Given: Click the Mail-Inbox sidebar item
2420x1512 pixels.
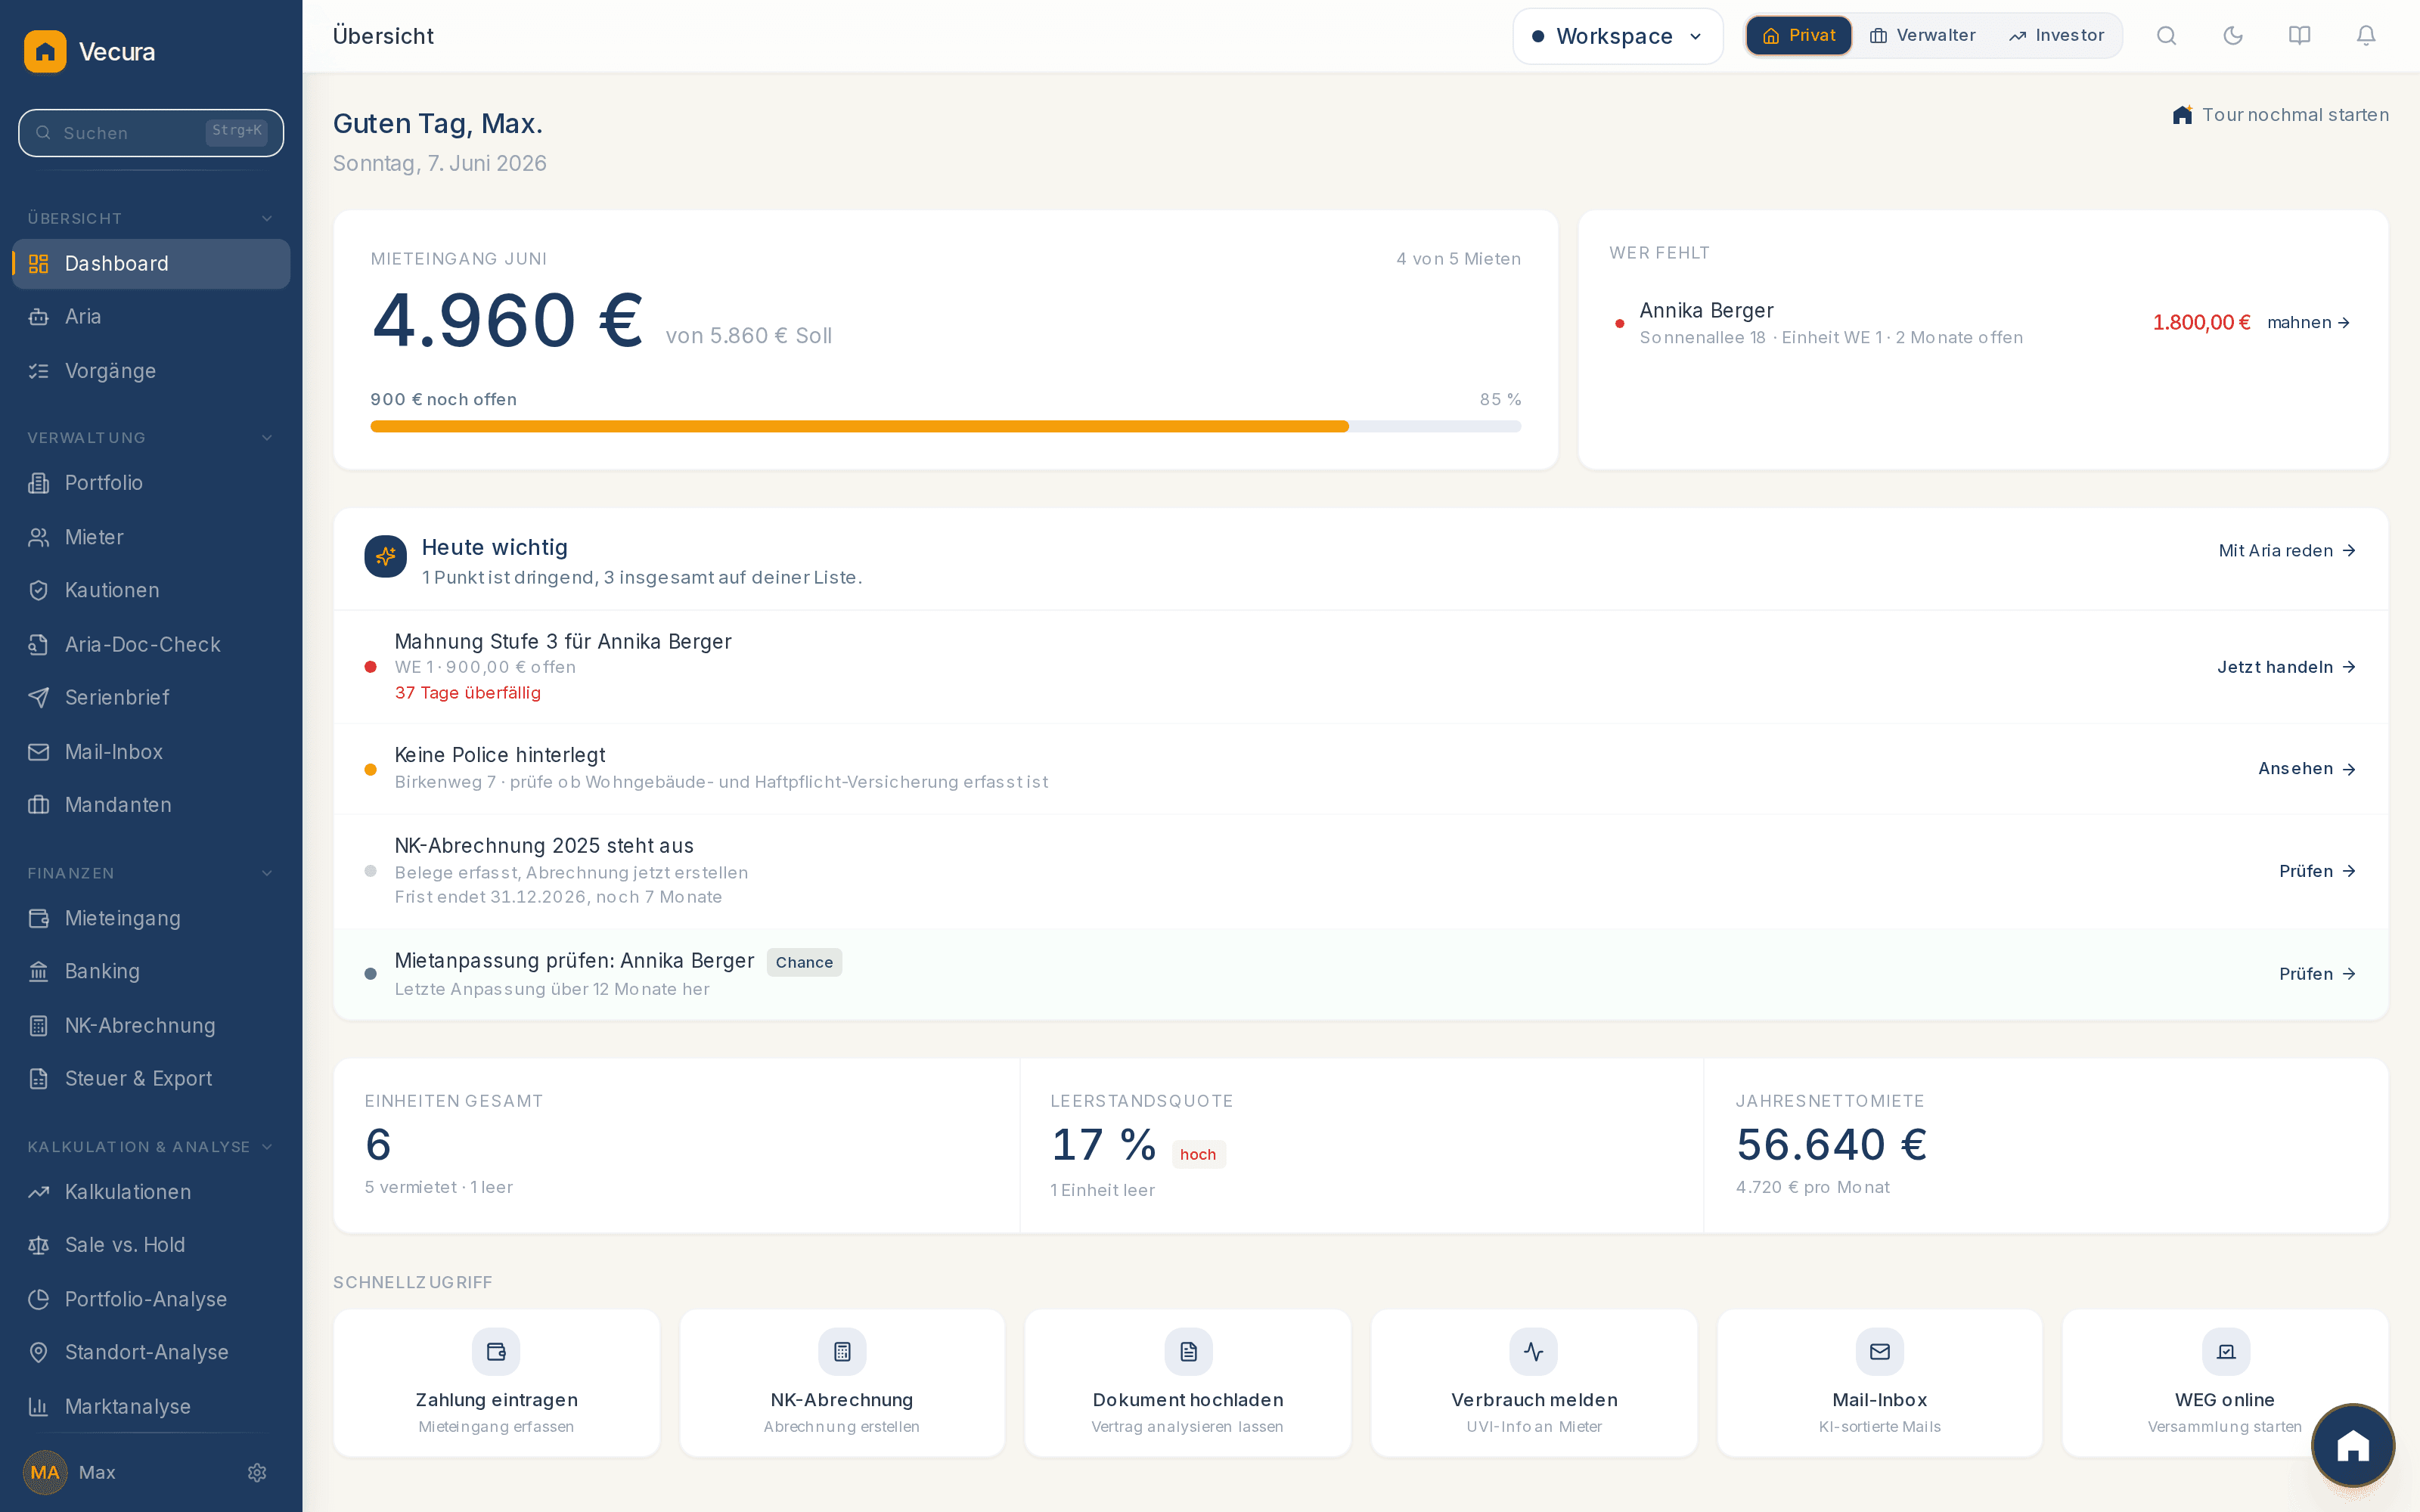Looking at the screenshot, I should (x=151, y=752).
